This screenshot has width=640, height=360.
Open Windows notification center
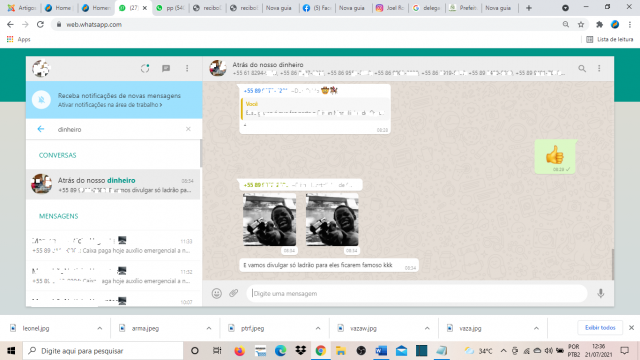tap(624, 351)
